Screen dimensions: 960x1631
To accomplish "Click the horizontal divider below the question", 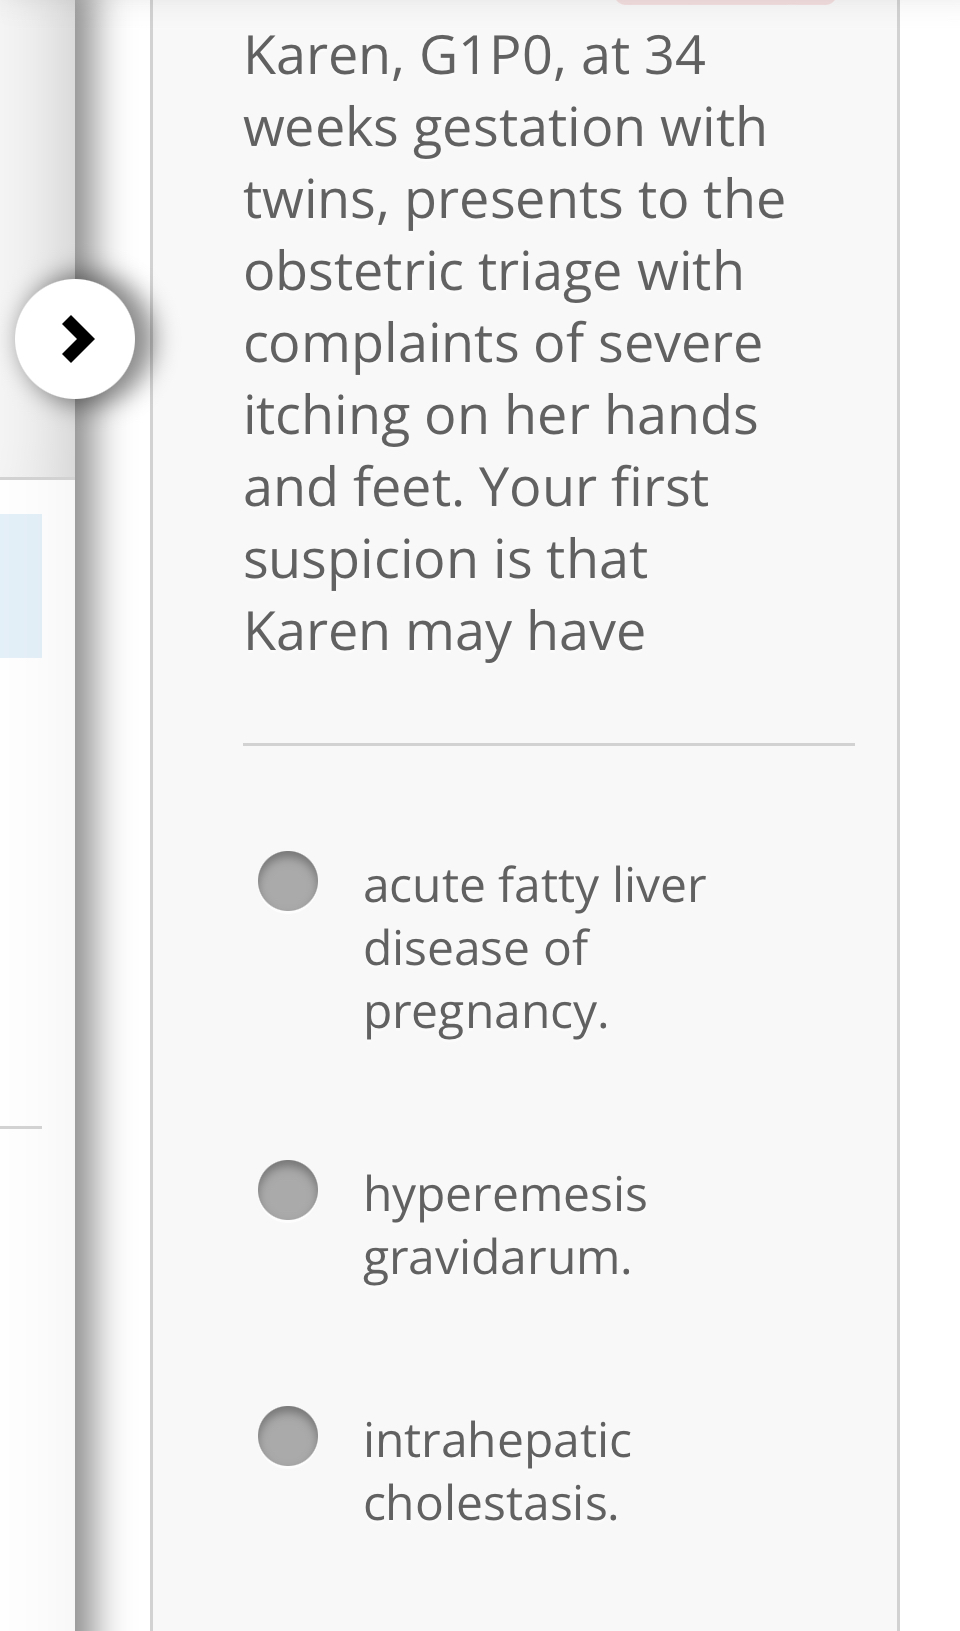I will pyautogui.click(x=549, y=743).
